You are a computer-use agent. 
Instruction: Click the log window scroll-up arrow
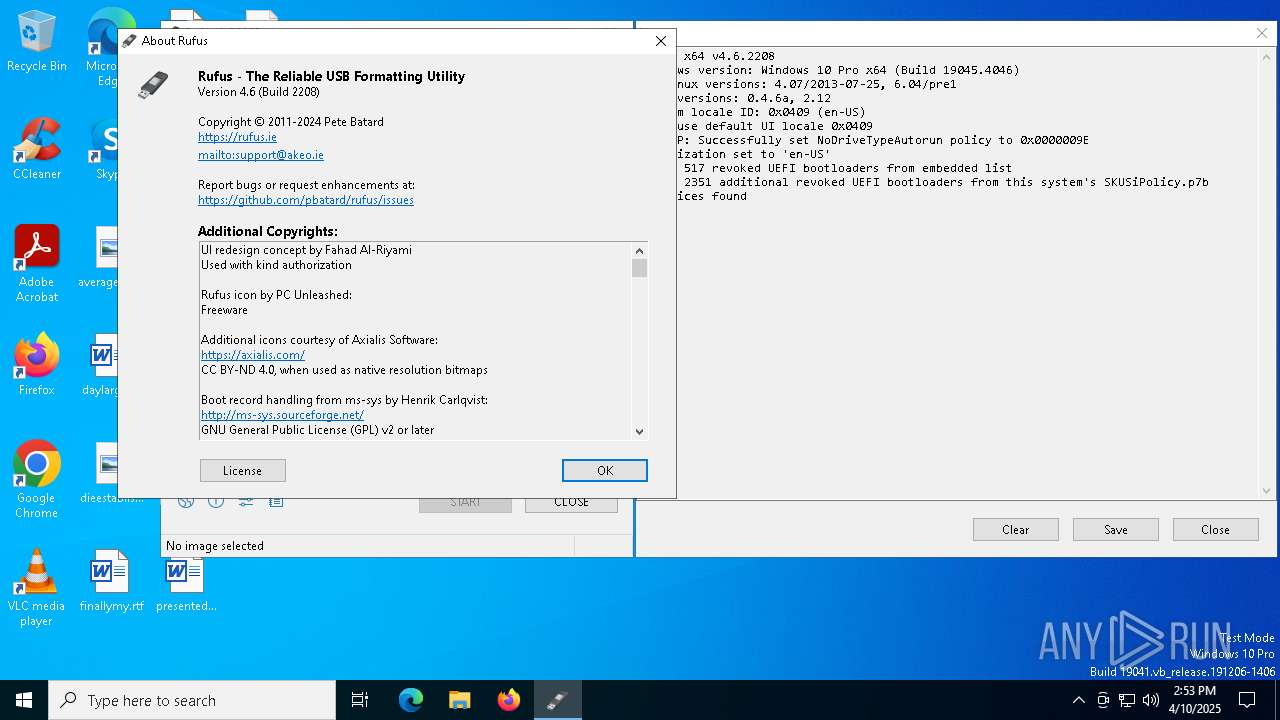(1267, 56)
